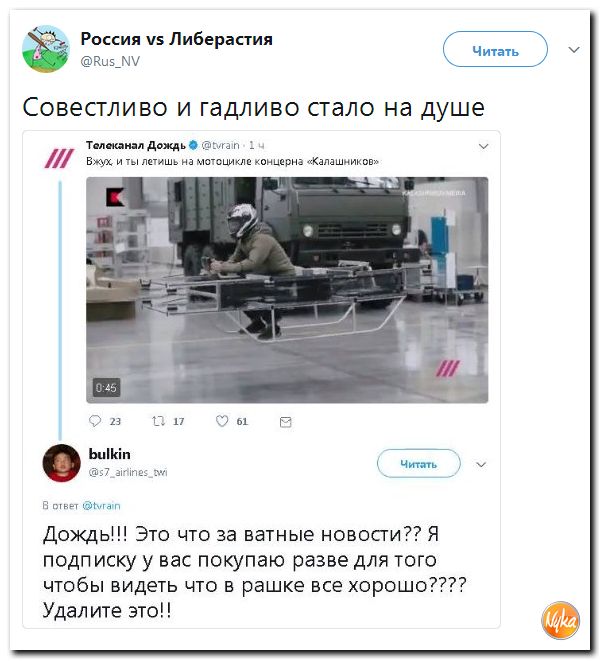Viewport: 601px width, 661px height.
Task: Open the chevron menu next to bulkin's Читать button
Action: [x=481, y=464]
